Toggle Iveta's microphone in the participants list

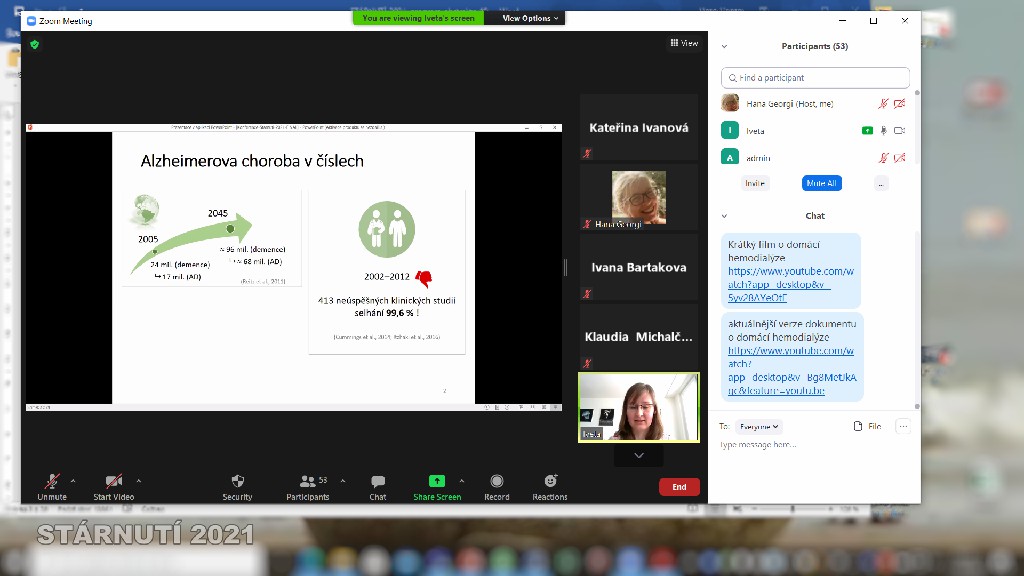883,130
